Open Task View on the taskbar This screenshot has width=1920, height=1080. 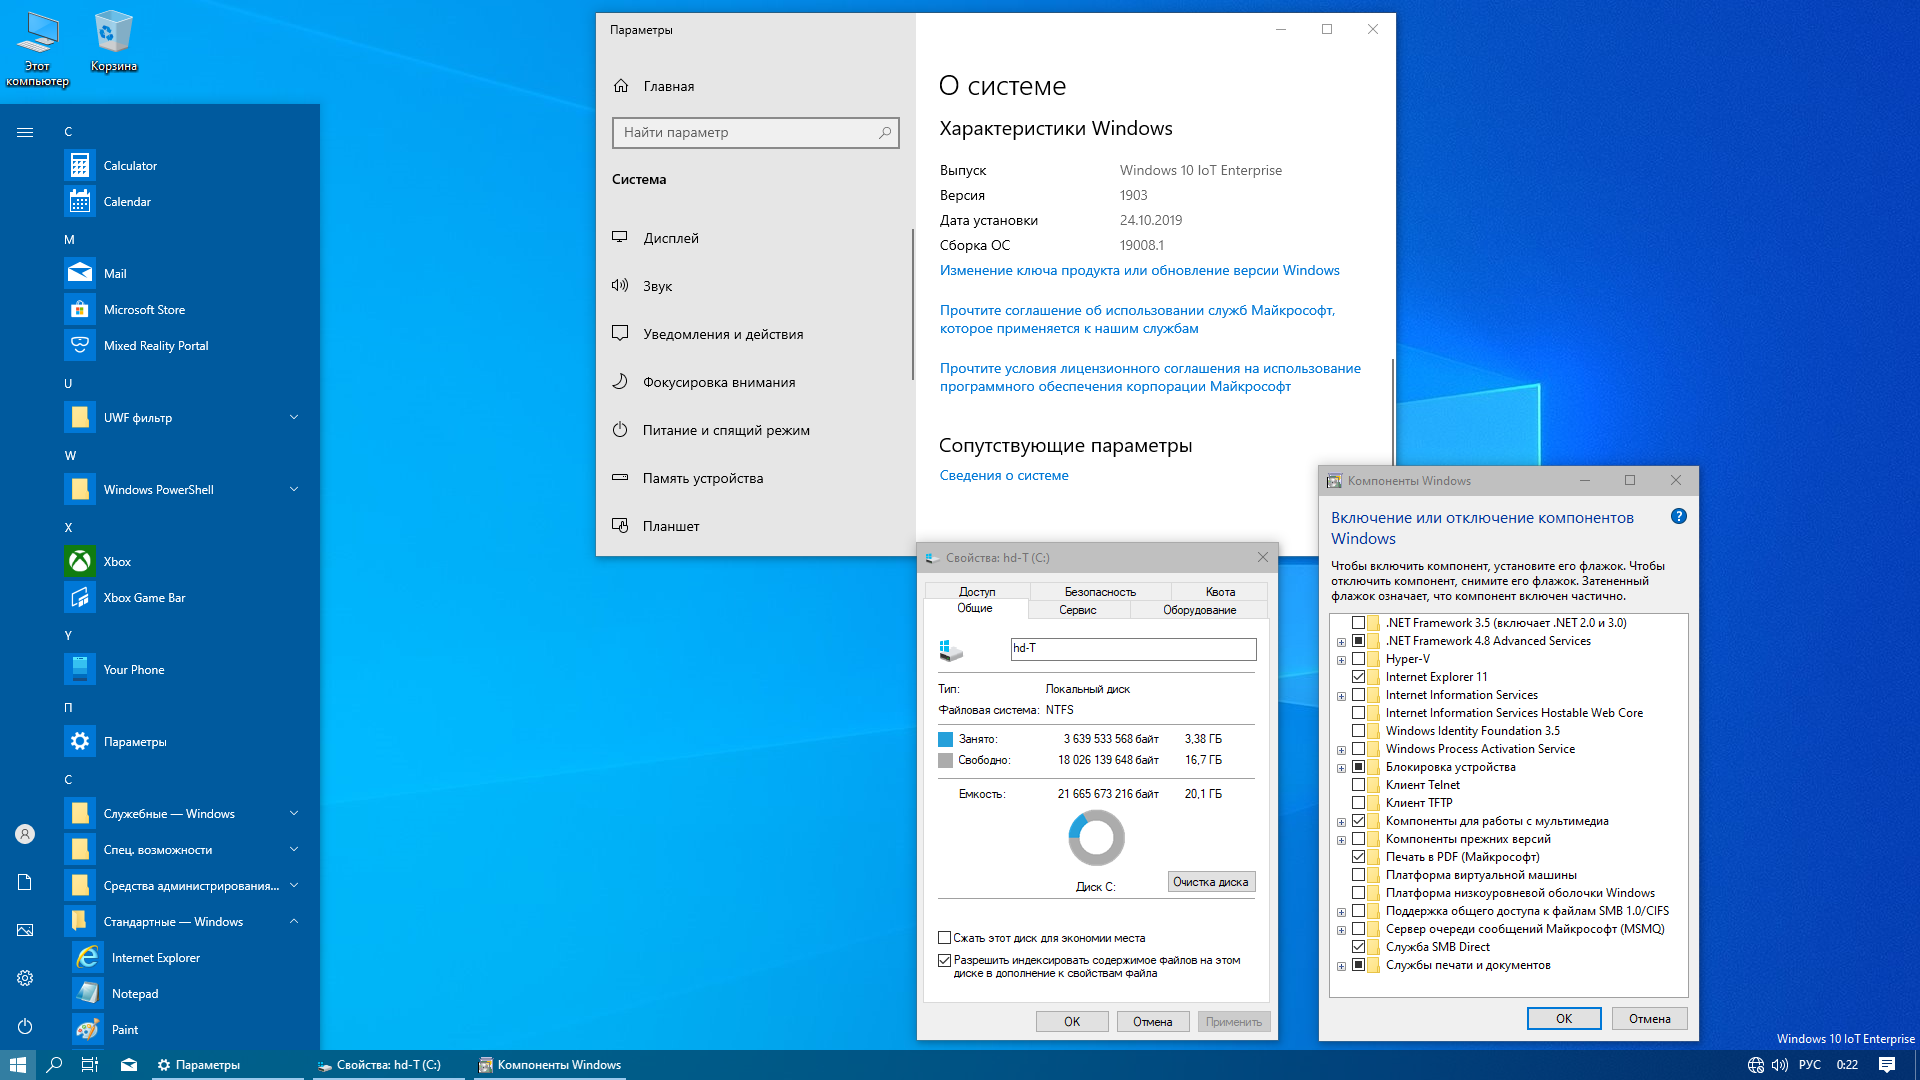click(x=90, y=1065)
